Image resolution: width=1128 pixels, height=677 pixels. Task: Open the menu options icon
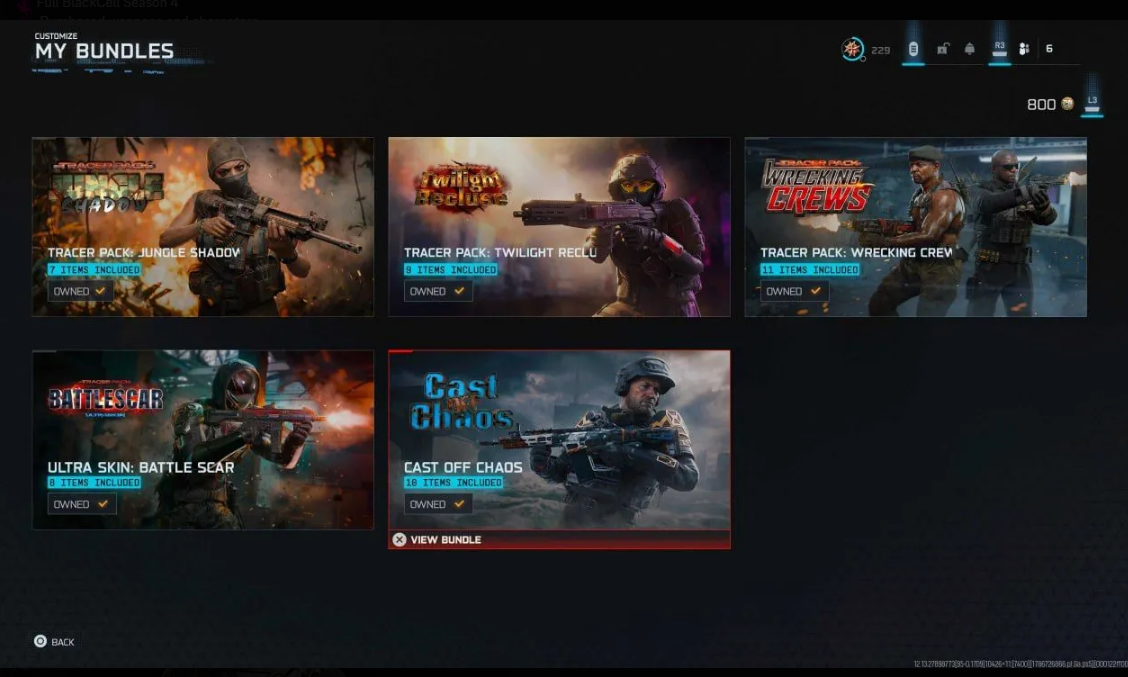913,49
